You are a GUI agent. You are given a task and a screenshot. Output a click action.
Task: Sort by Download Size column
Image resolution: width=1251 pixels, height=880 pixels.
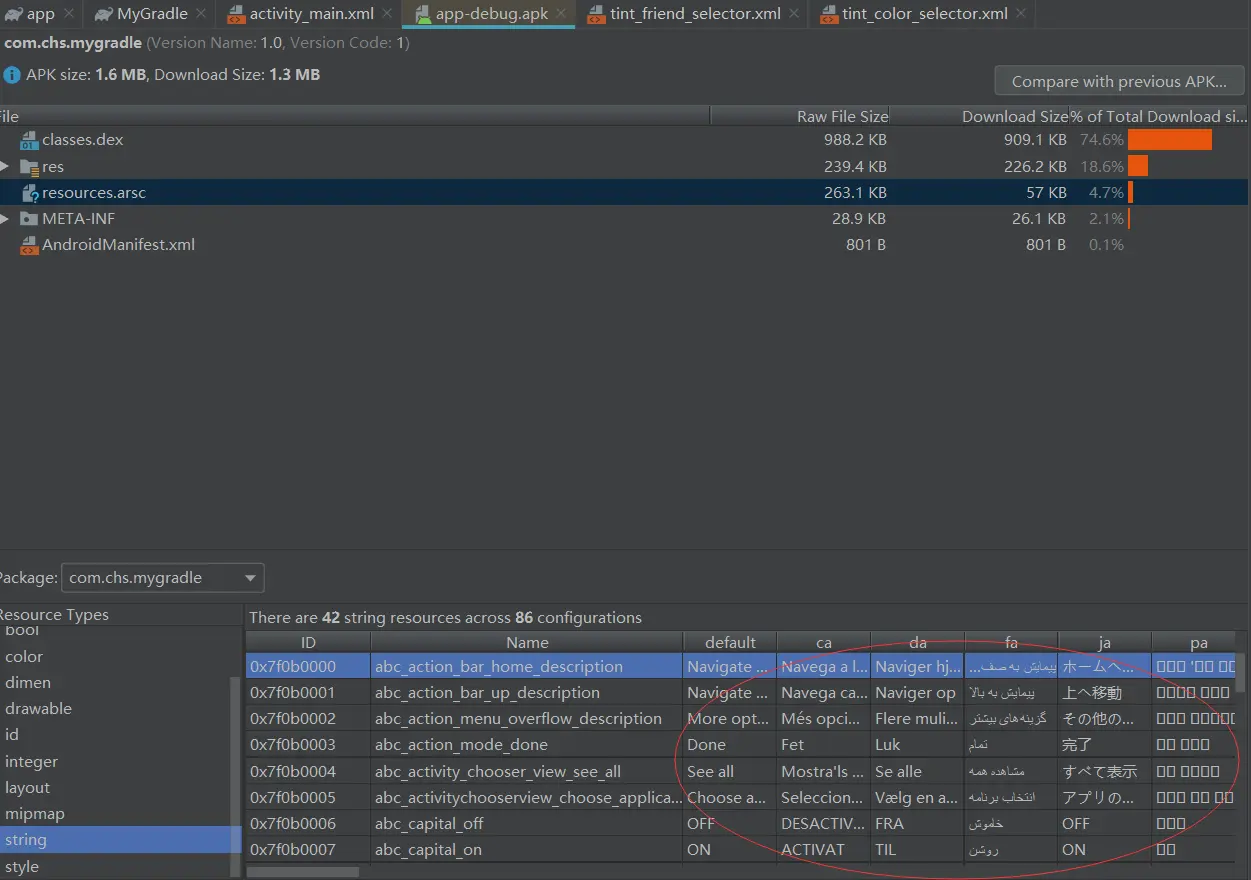point(979,116)
